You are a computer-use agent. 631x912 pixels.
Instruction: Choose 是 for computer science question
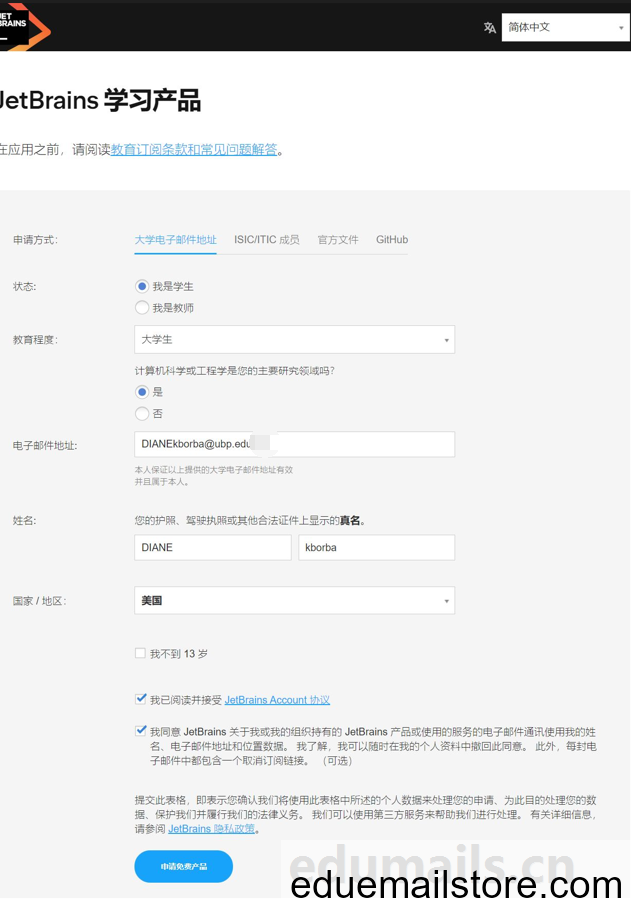point(142,392)
